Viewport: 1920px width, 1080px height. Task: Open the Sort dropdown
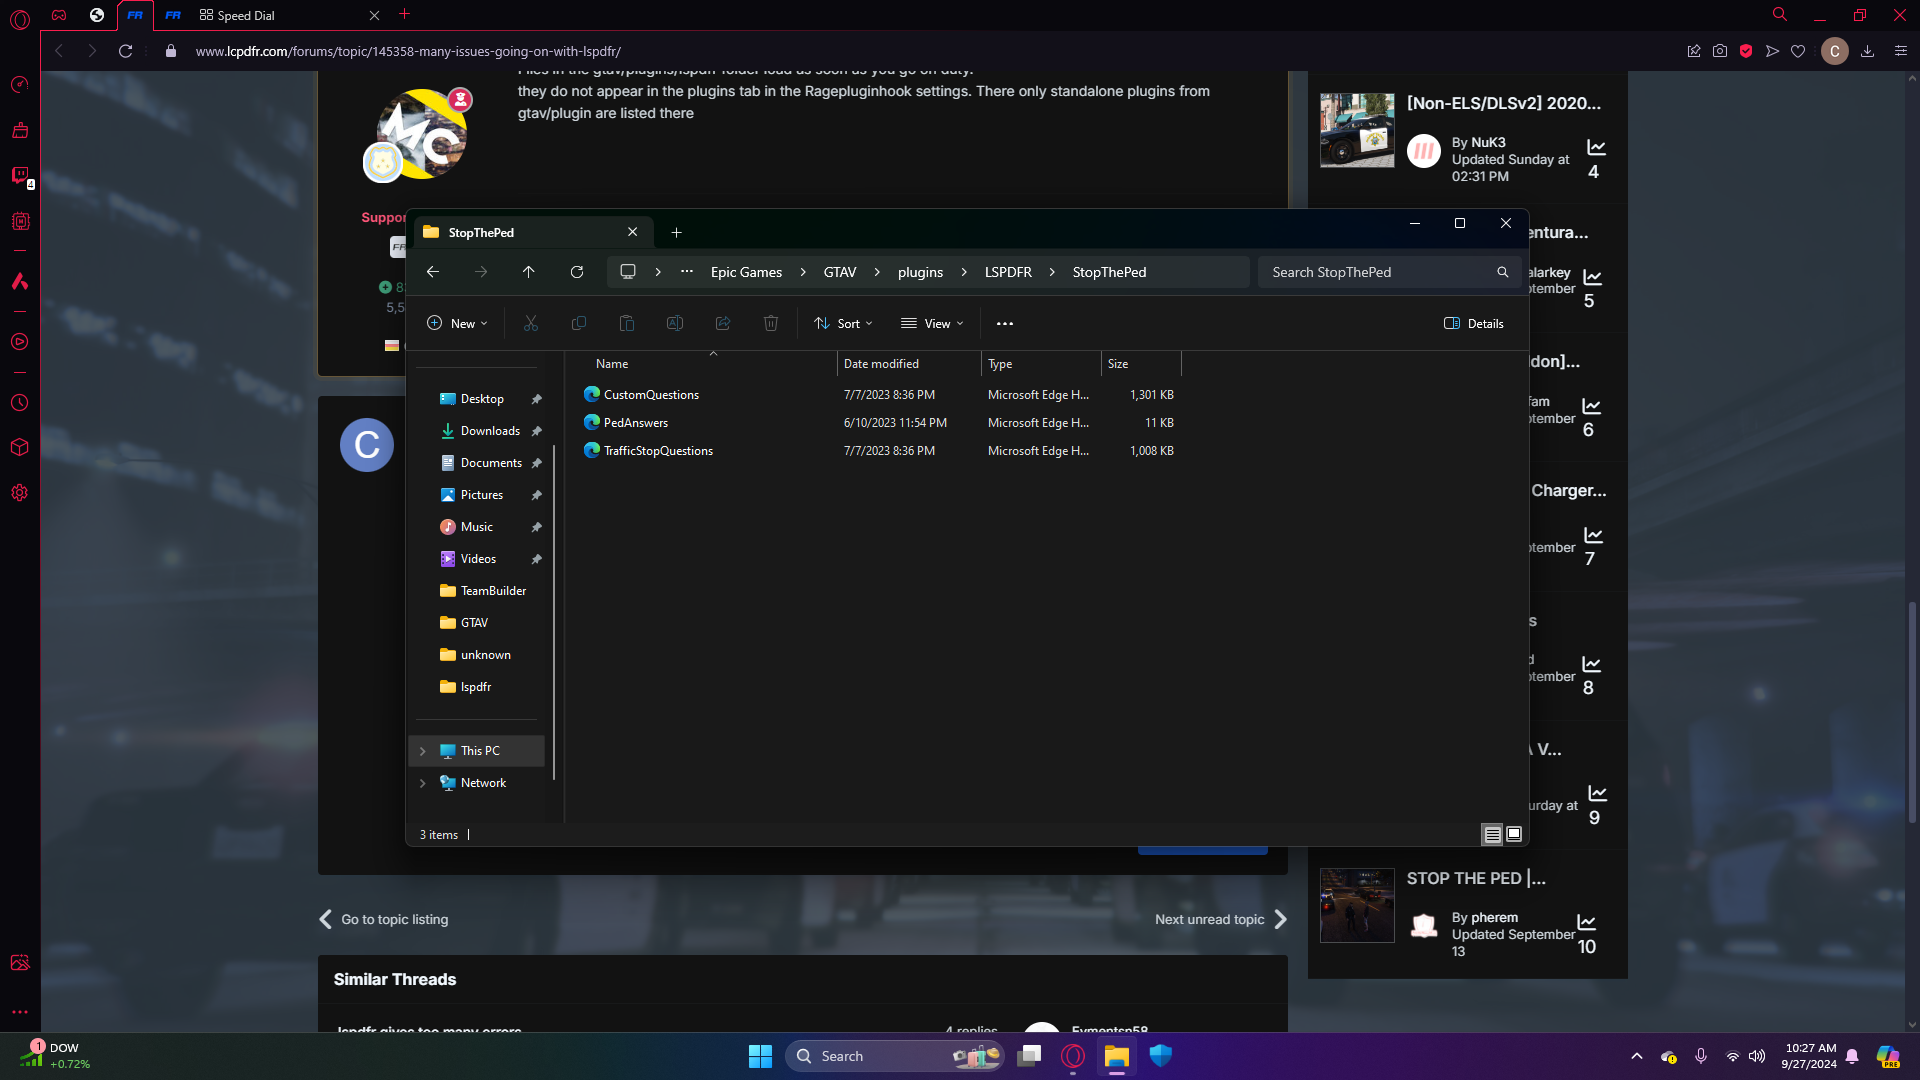[x=844, y=323]
